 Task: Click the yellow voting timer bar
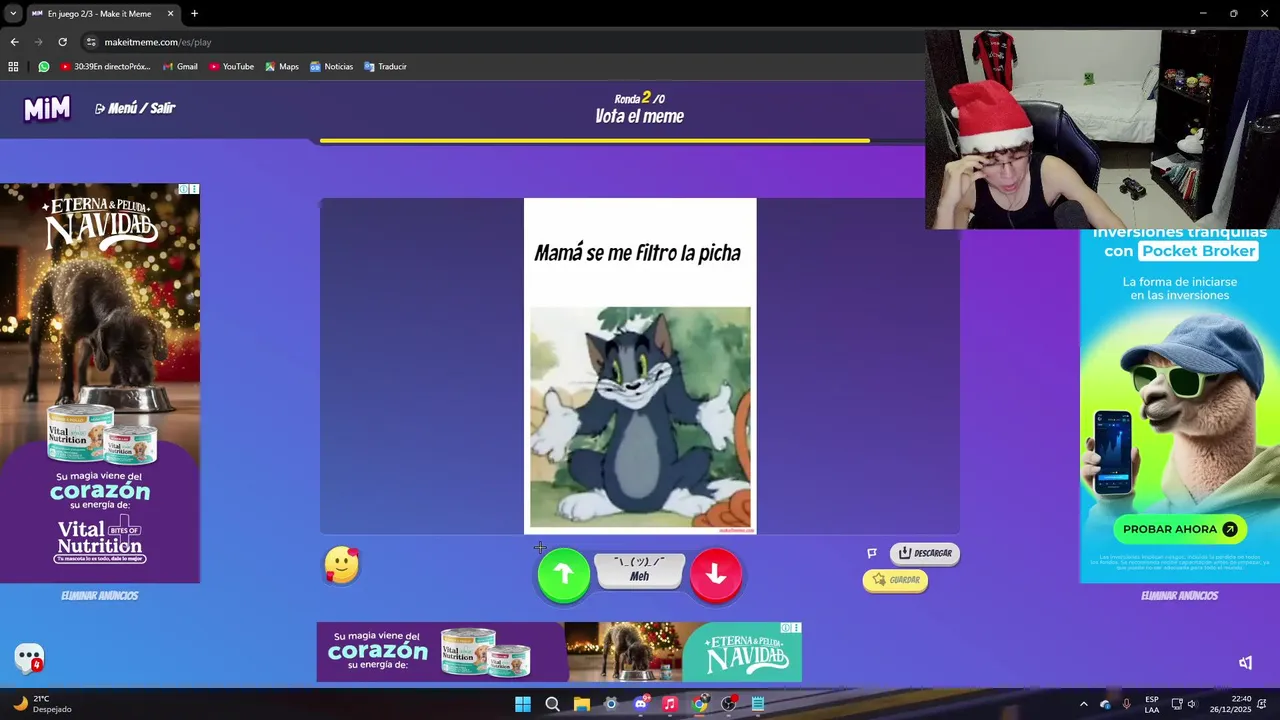[594, 141]
